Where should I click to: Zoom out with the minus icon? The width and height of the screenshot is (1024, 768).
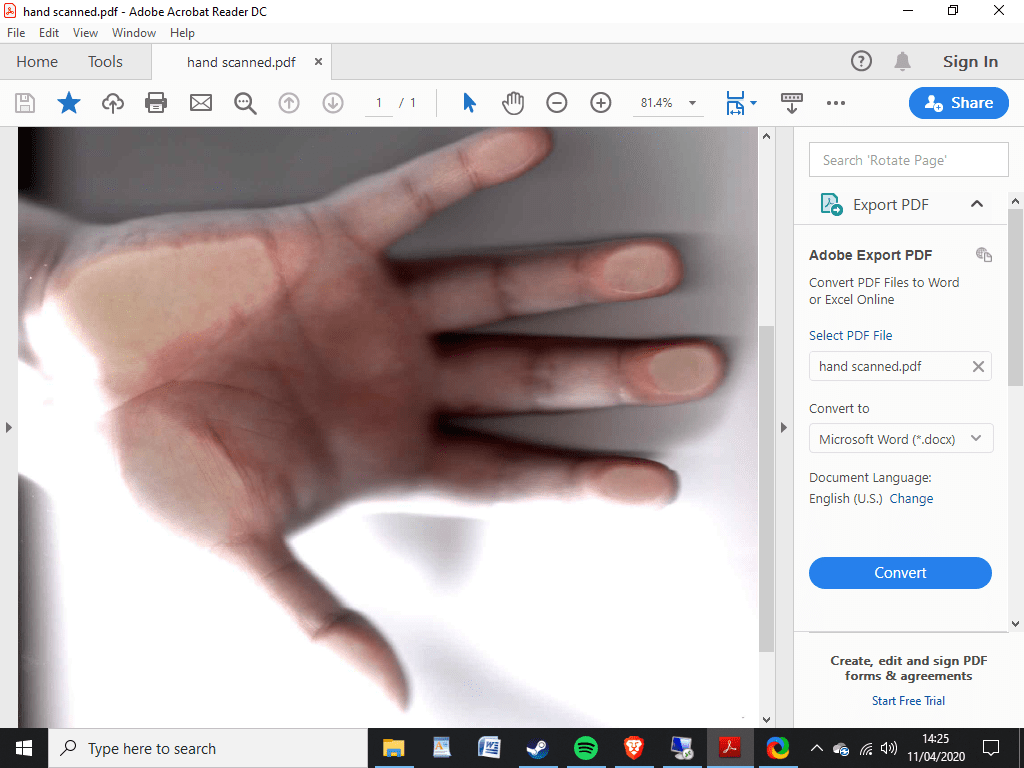point(557,102)
